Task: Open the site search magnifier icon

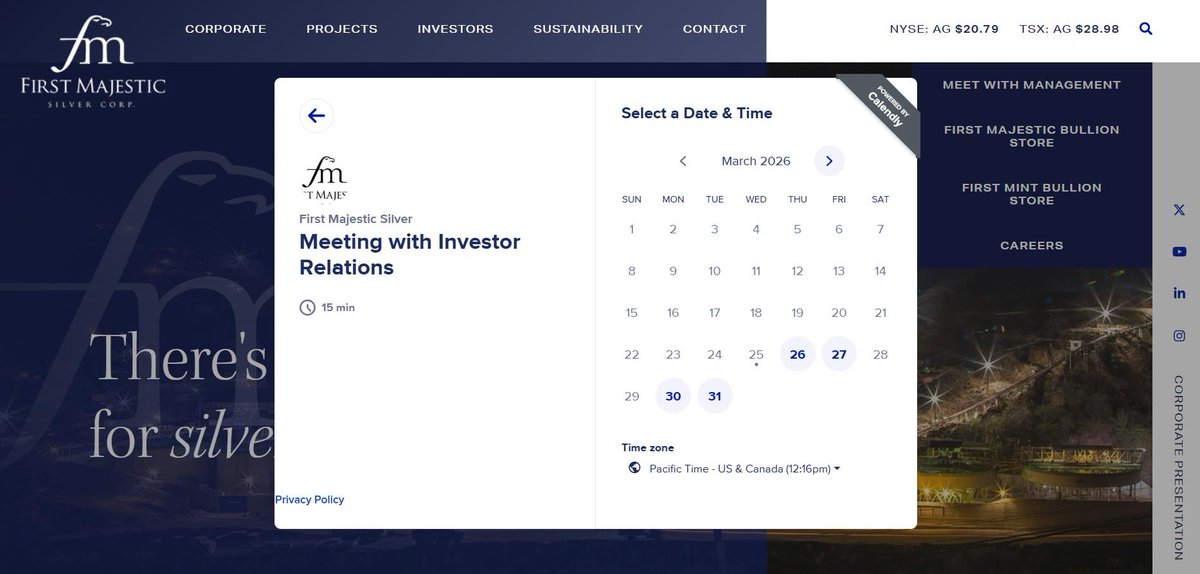Action: 1146,29
